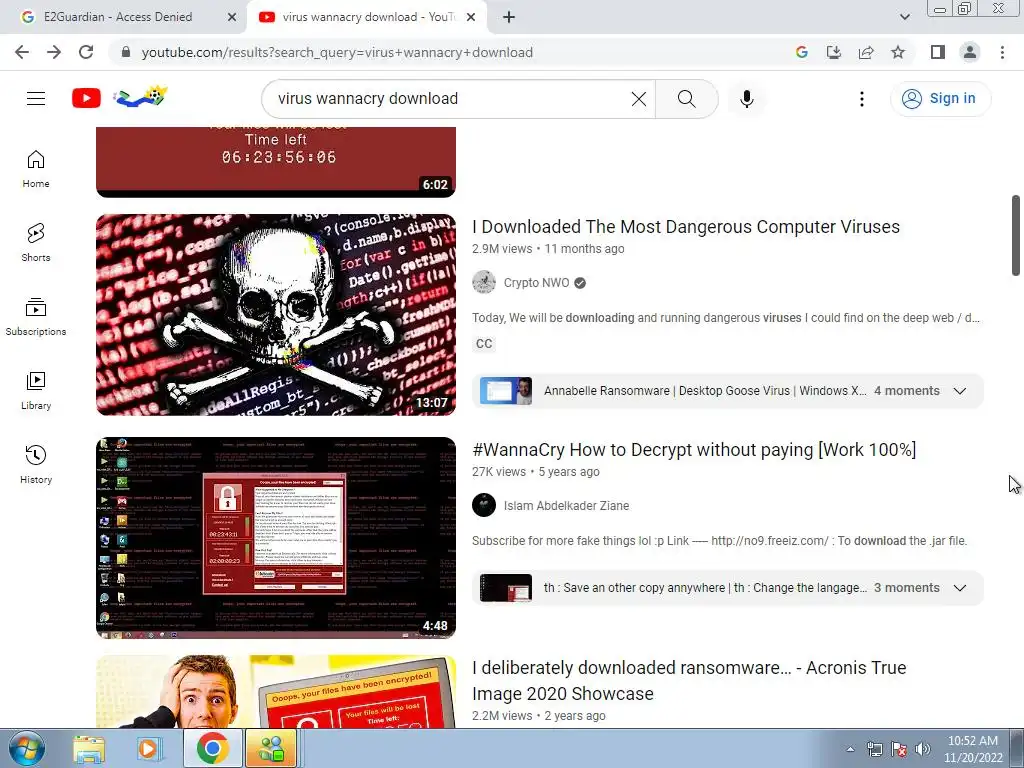The image size is (1024, 768).
Task: Click the CC closed captions badge
Action: pos(484,344)
